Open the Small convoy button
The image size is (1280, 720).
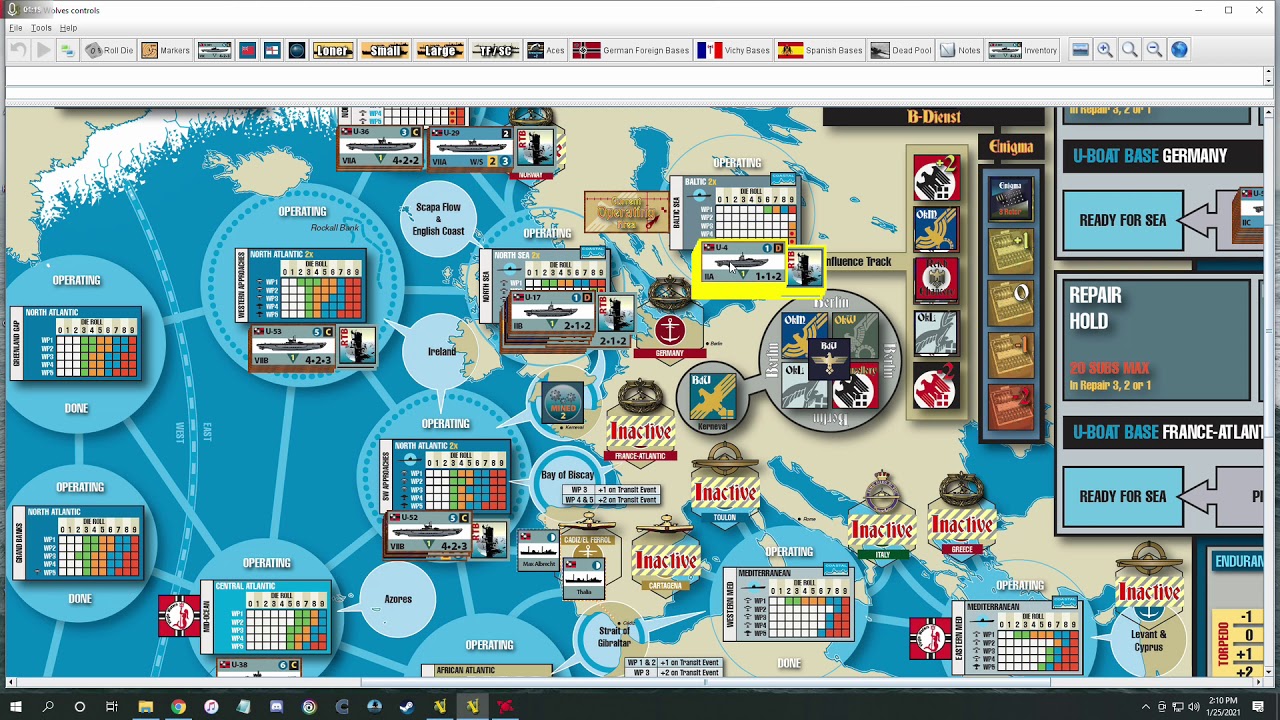click(x=385, y=50)
